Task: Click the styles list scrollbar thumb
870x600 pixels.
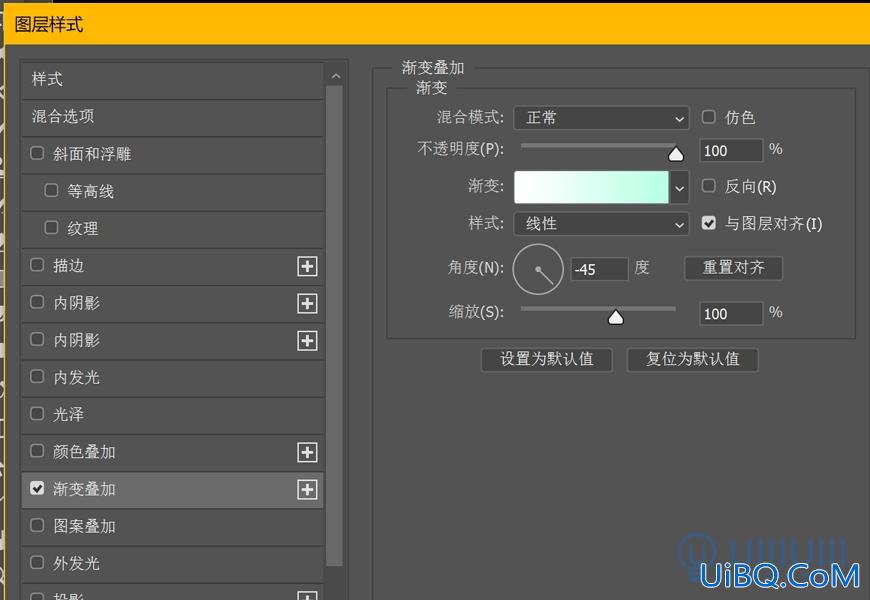Action: 335,326
